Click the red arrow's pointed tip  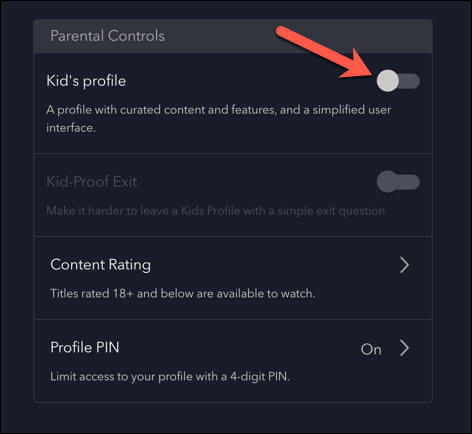click(x=374, y=74)
